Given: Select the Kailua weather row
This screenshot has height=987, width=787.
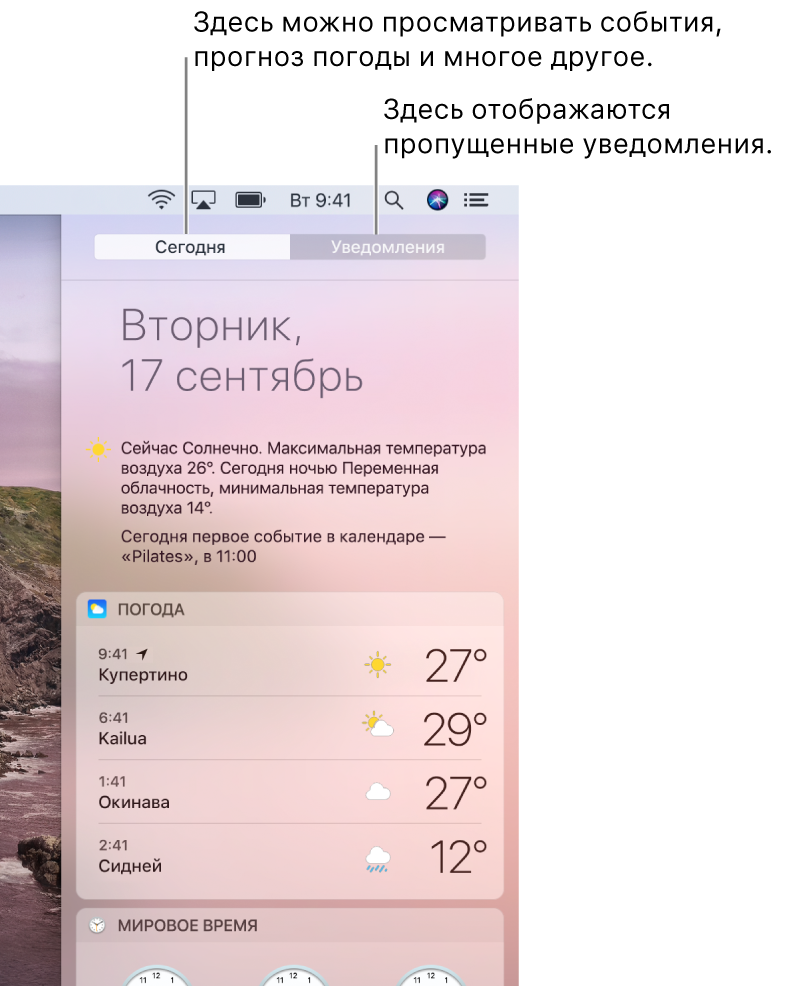Looking at the screenshot, I should 290,728.
